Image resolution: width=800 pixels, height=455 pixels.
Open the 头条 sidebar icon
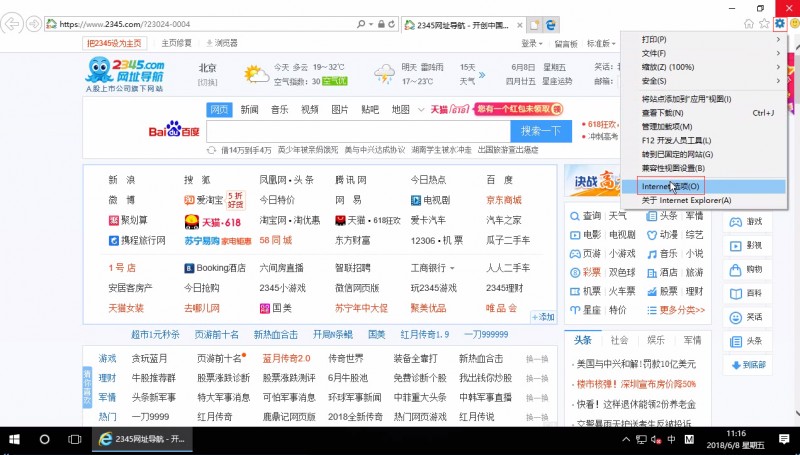[746, 341]
